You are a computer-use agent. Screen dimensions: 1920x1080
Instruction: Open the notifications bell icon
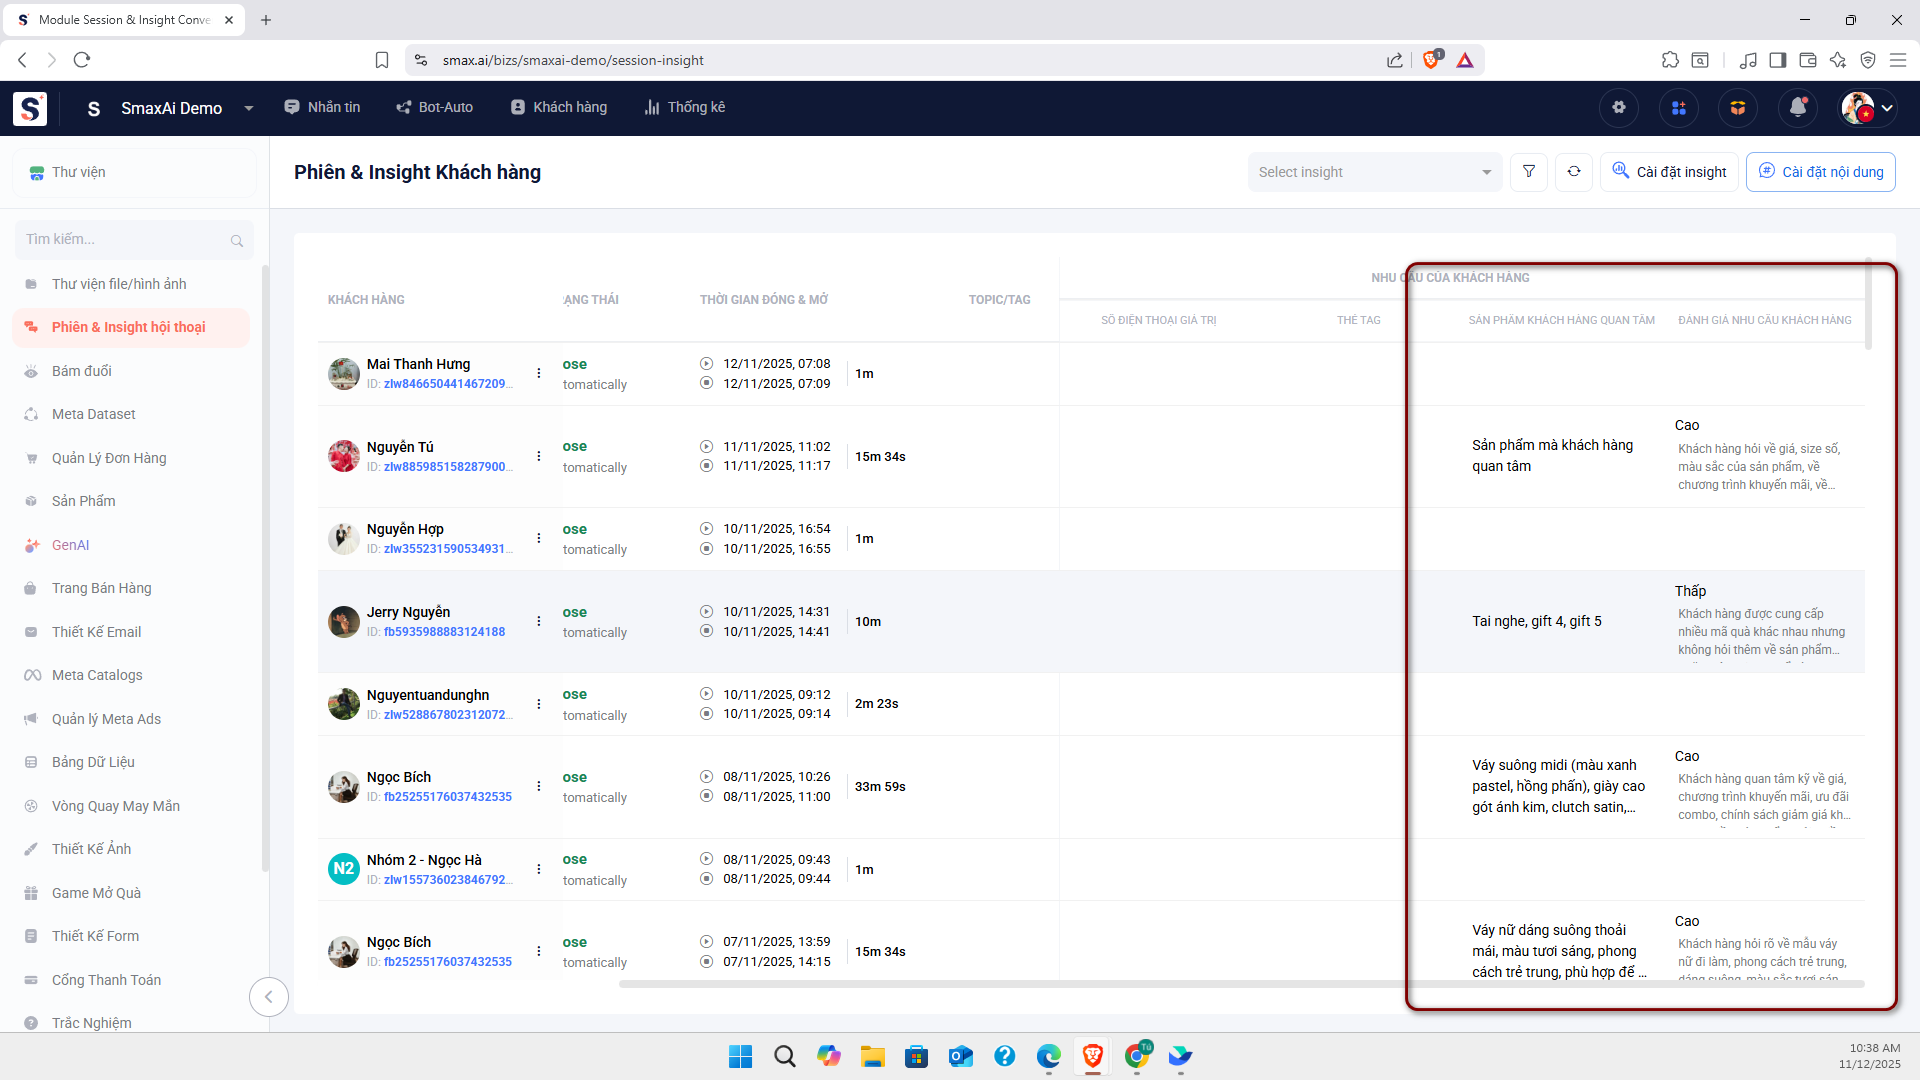point(1797,108)
